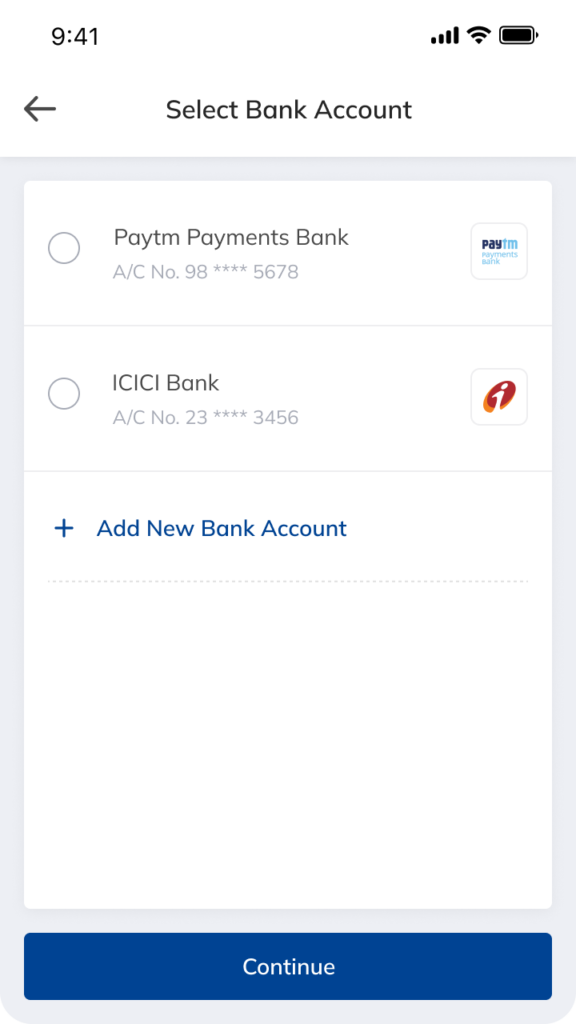Click the Wi-Fi status icon
The width and height of the screenshot is (576, 1024).
[x=479, y=34]
